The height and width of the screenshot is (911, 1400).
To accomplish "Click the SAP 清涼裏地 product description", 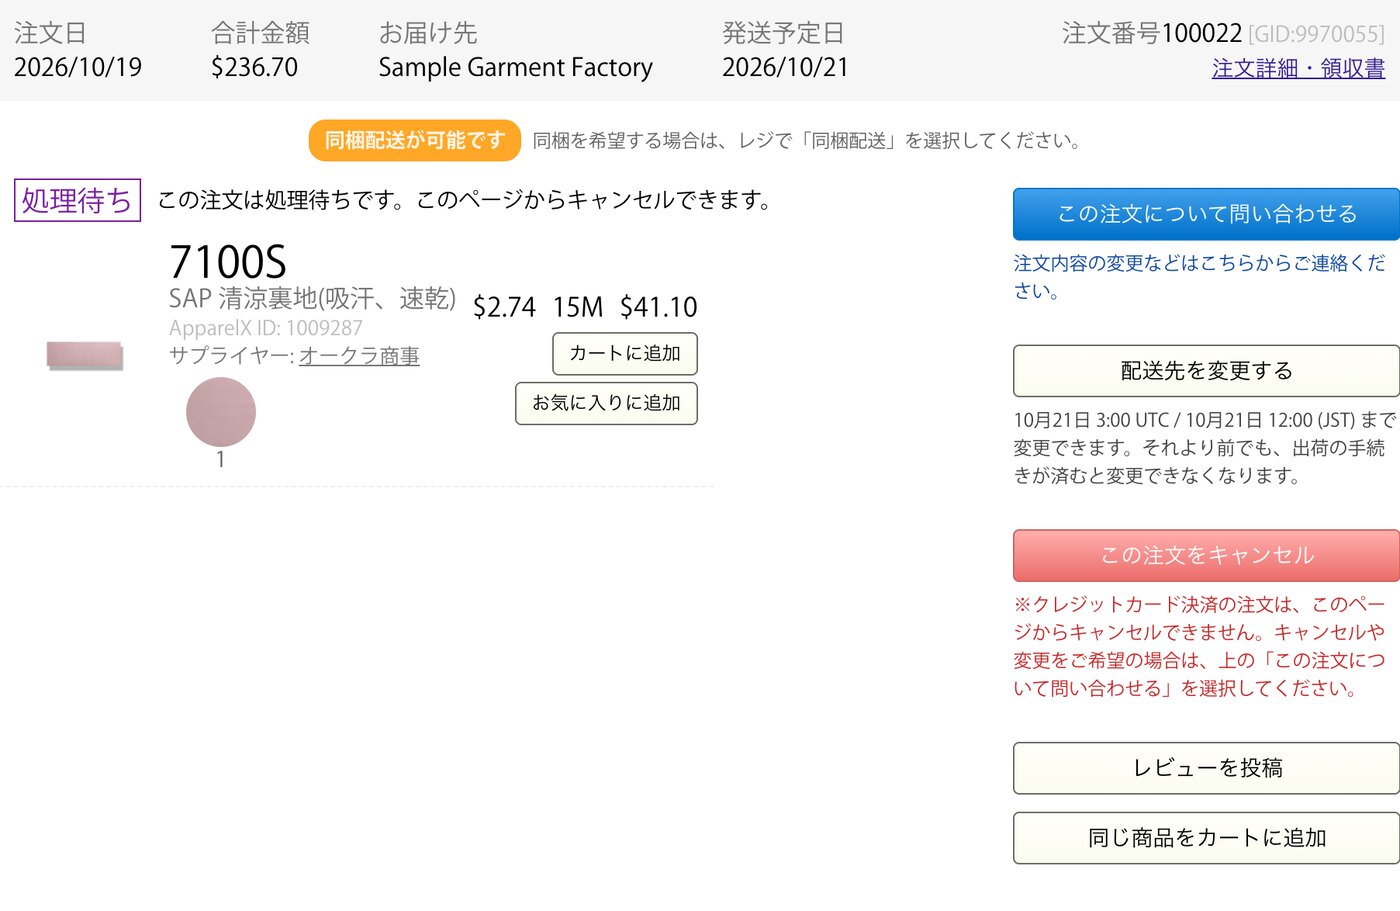I will point(312,298).
